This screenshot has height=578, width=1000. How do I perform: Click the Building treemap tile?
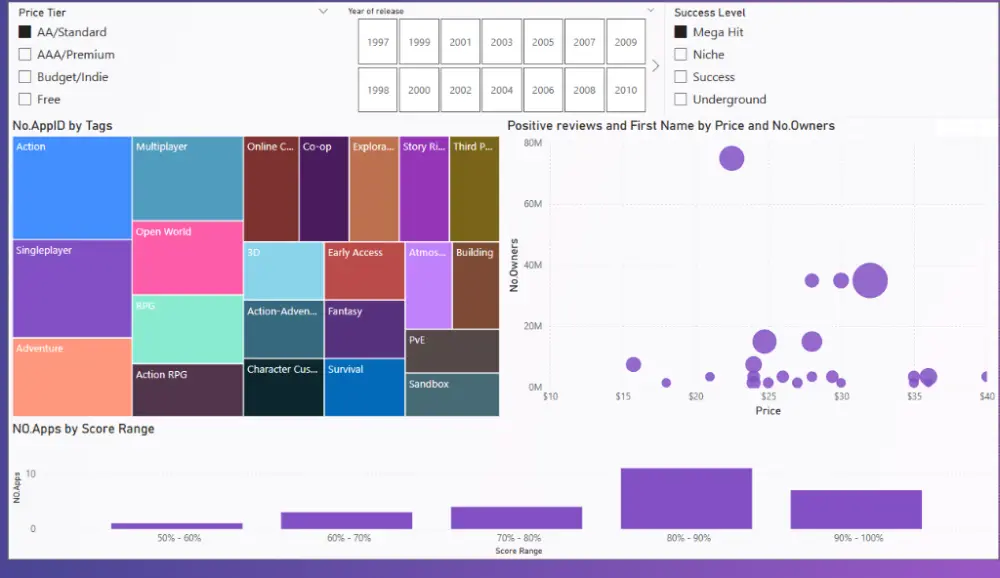point(476,285)
